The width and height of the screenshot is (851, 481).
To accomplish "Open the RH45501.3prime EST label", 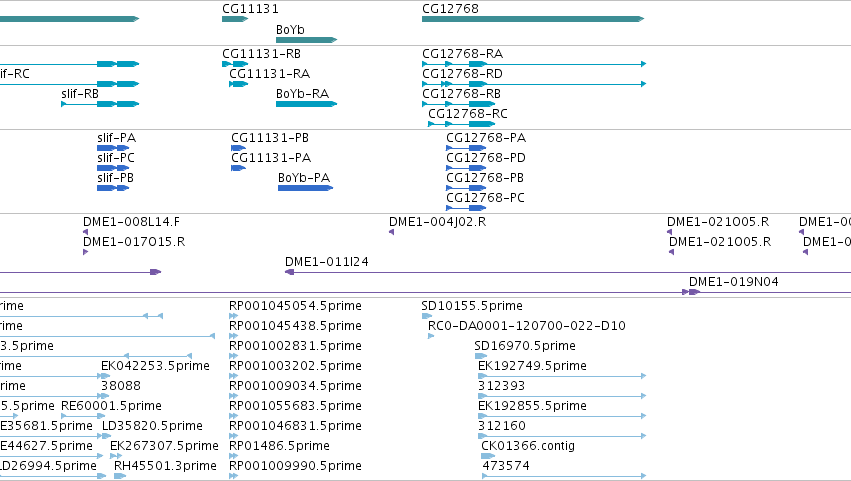I will point(165,467).
